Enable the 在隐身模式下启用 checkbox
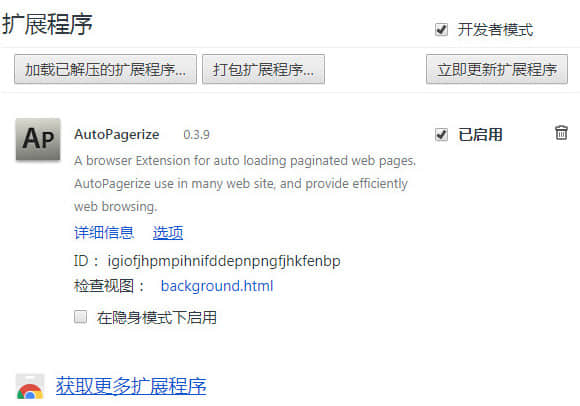Viewport: 580px width, 406px height. 80,317
